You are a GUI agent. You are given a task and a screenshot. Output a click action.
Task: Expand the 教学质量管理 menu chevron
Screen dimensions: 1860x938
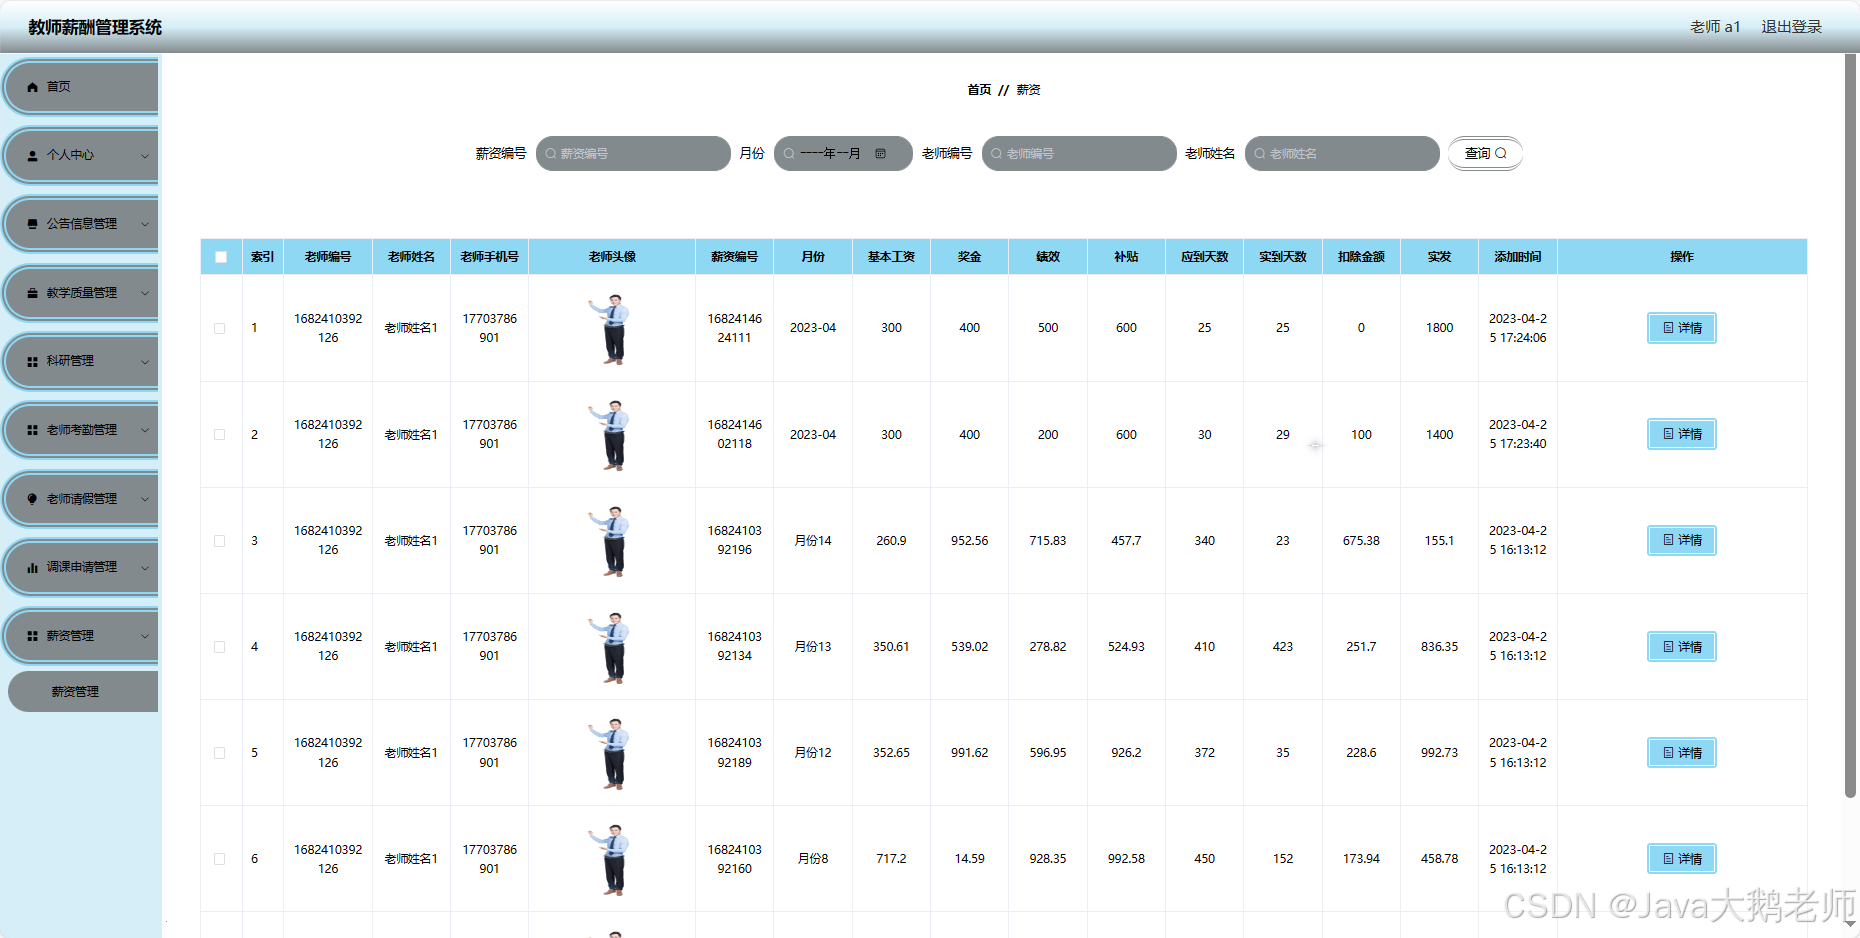pos(145,293)
